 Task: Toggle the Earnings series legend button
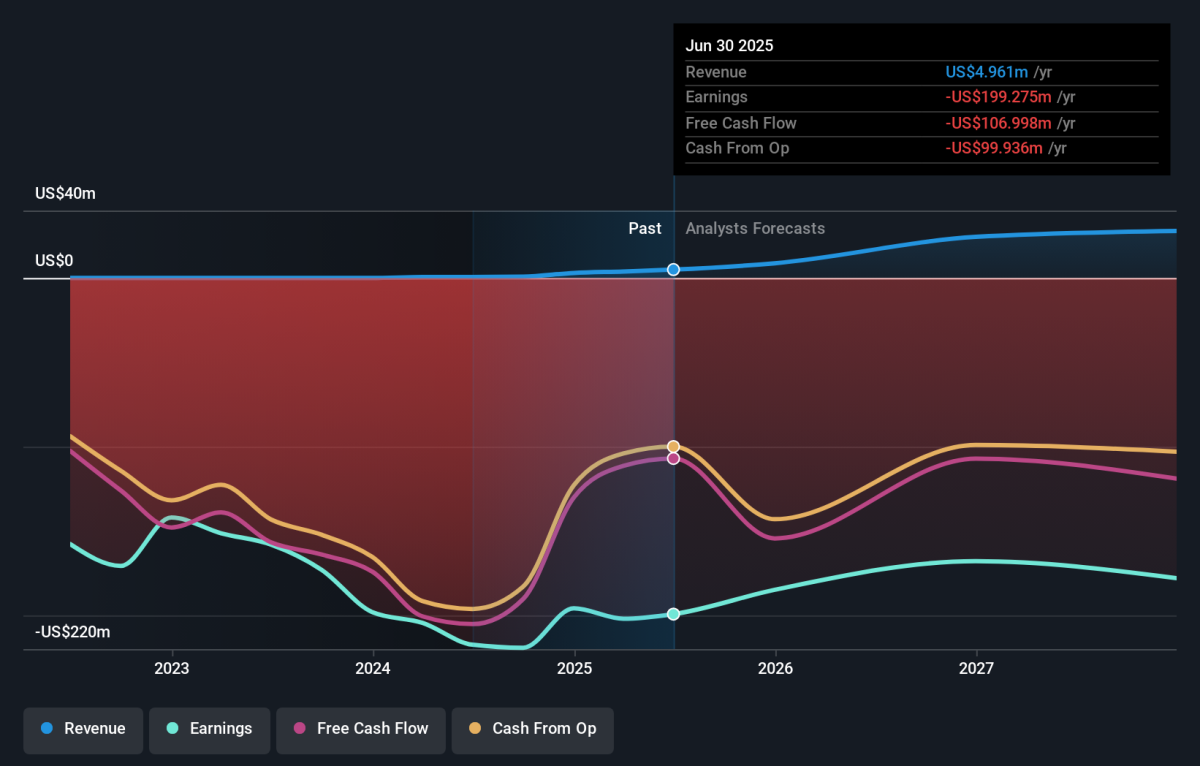pos(209,729)
